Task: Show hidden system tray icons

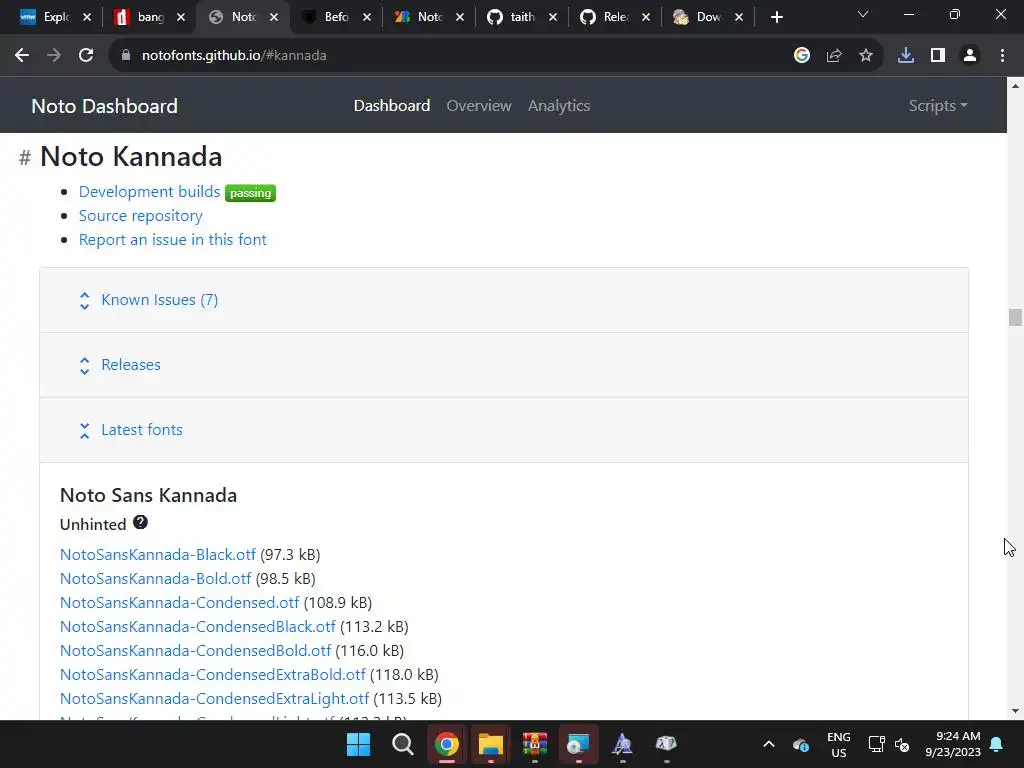Action: (769, 744)
